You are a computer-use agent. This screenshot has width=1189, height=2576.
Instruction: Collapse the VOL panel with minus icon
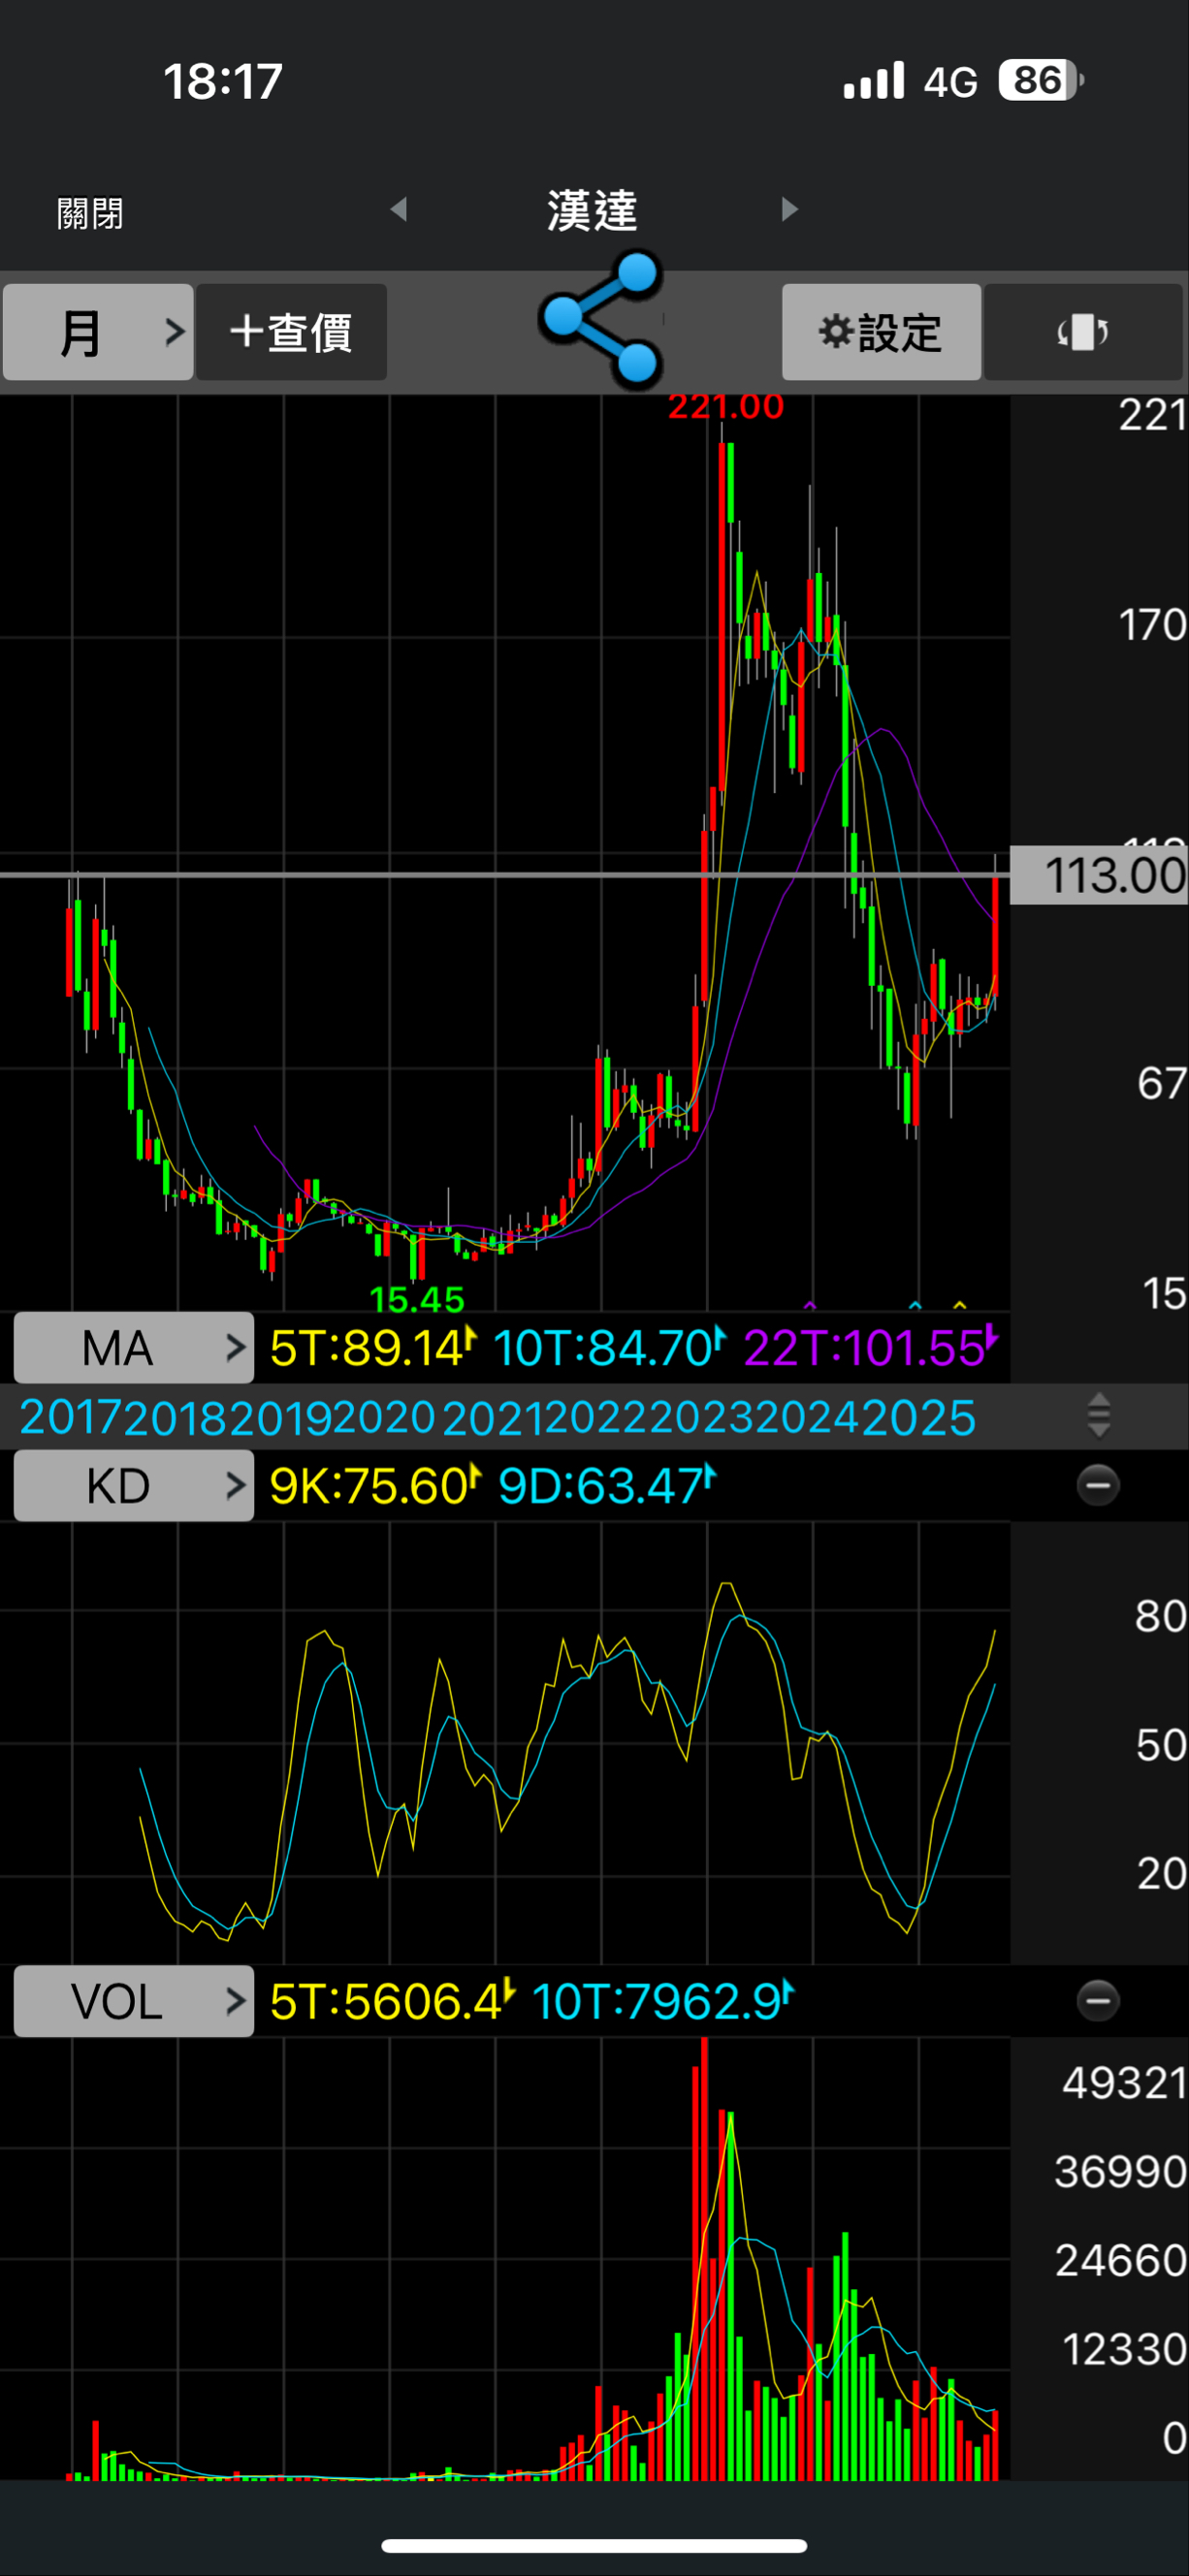coord(1098,2001)
